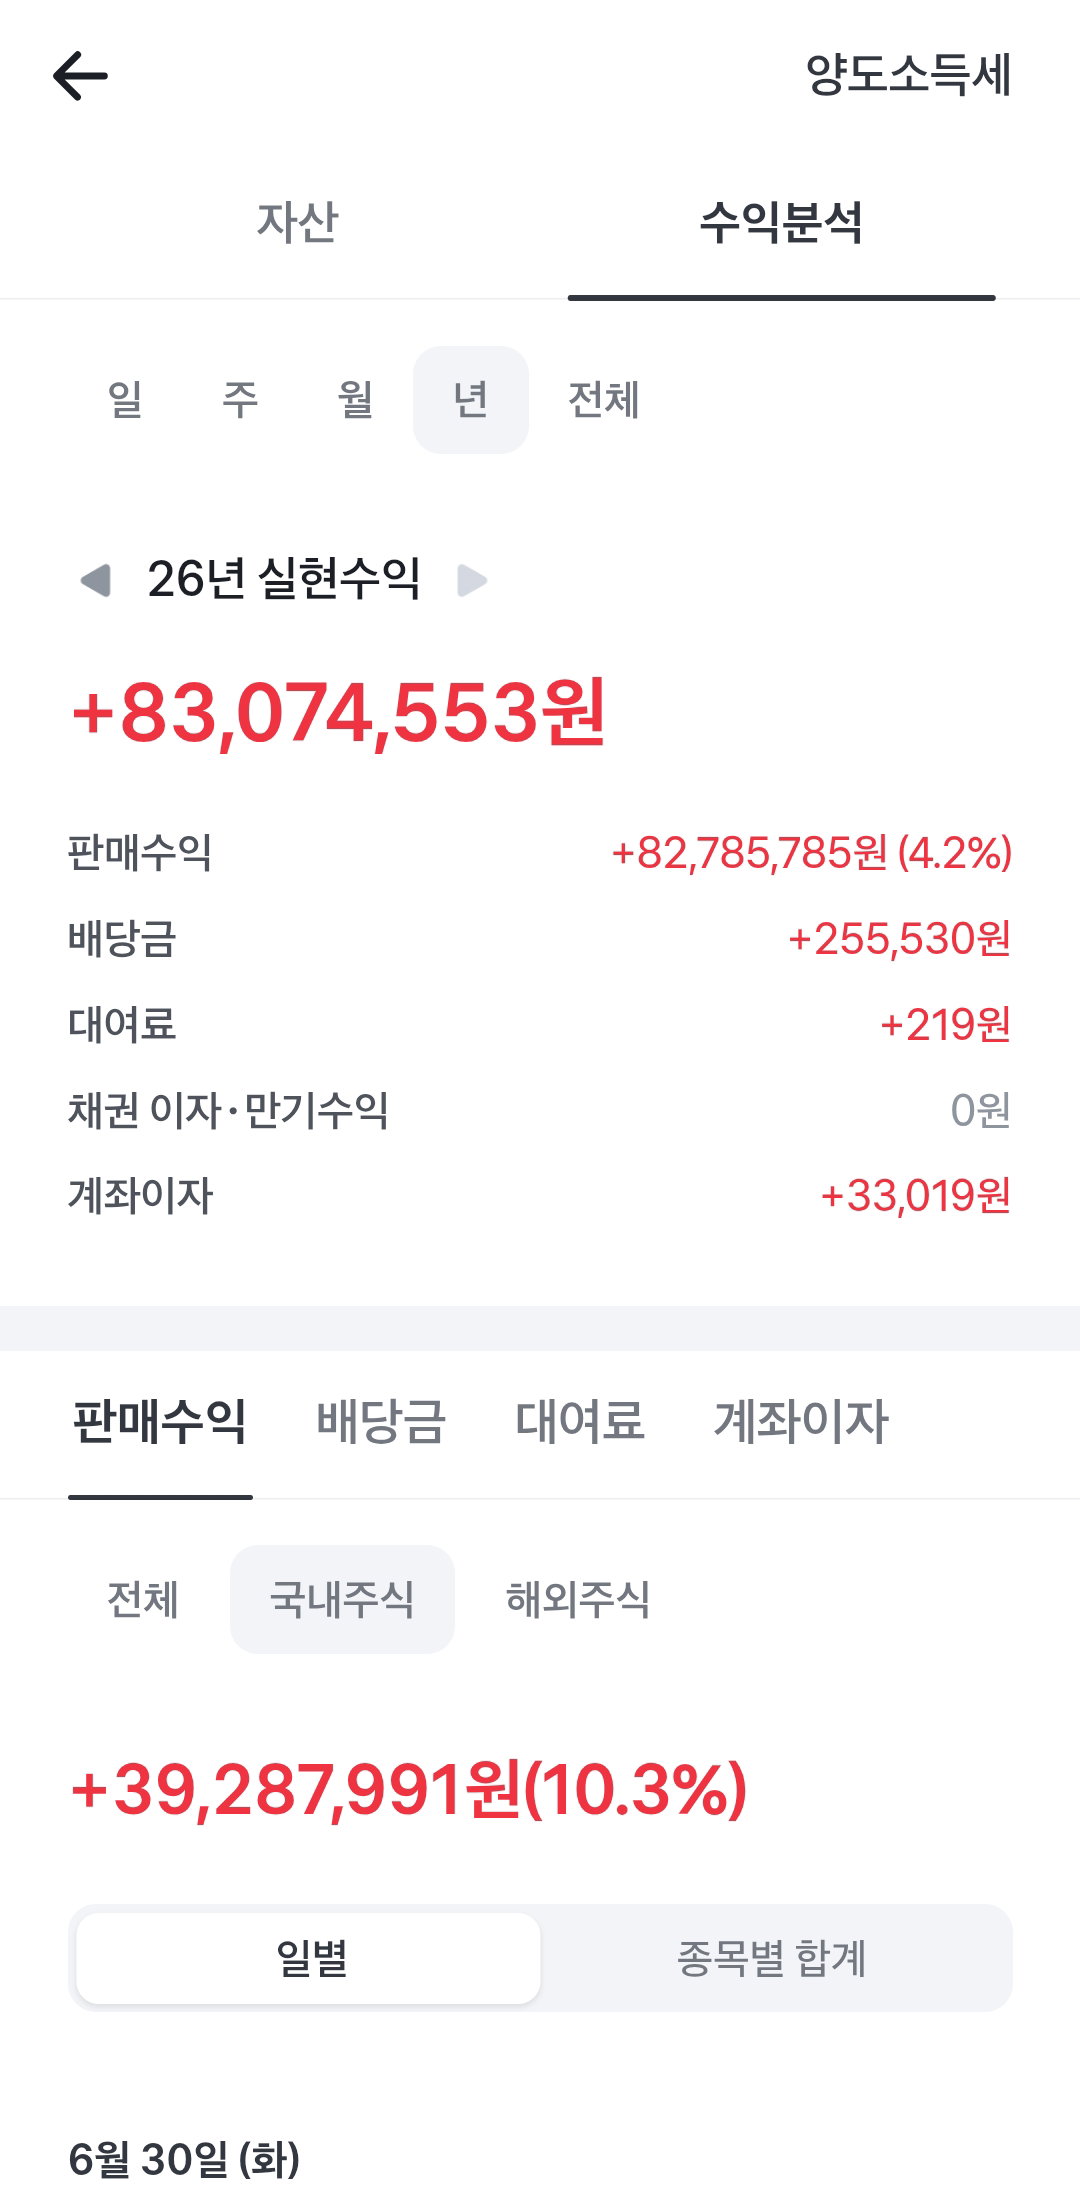Switch to the 자산 tab

click(x=297, y=222)
